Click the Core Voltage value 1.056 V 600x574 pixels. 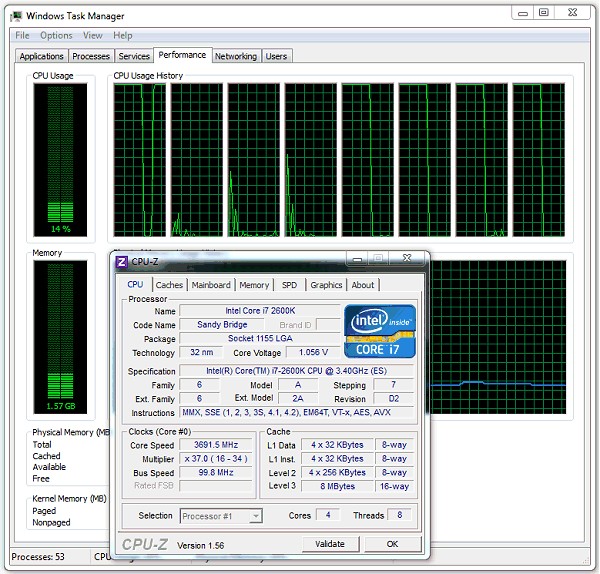click(x=313, y=352)
